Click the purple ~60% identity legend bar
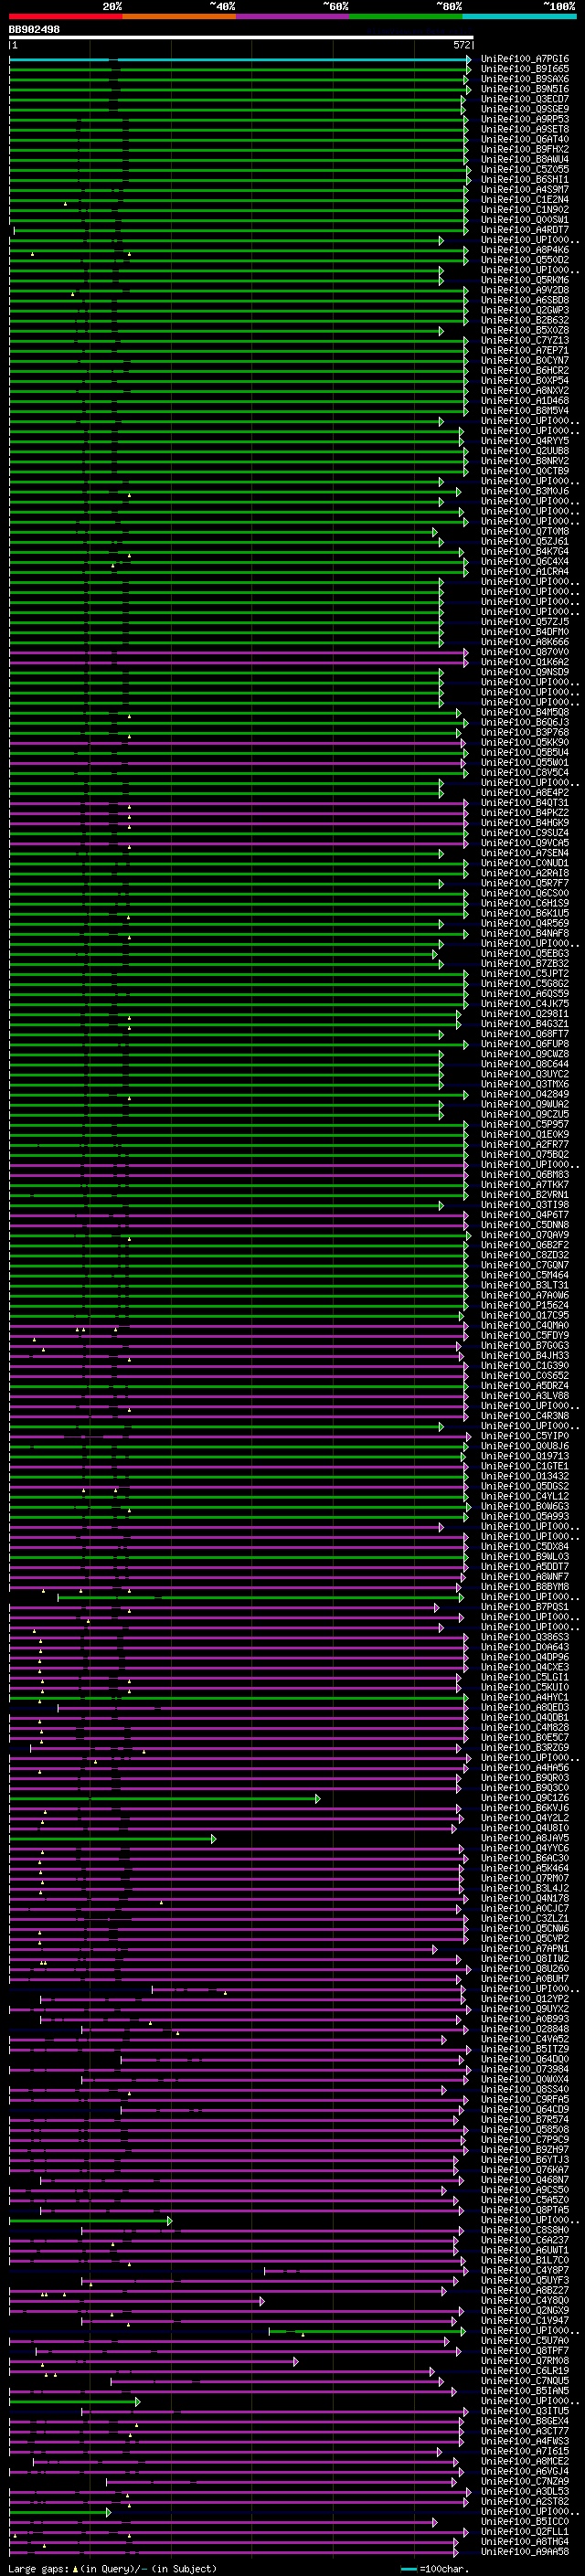The width and height of the screenshot is (585, 2576). click(293, 16)
